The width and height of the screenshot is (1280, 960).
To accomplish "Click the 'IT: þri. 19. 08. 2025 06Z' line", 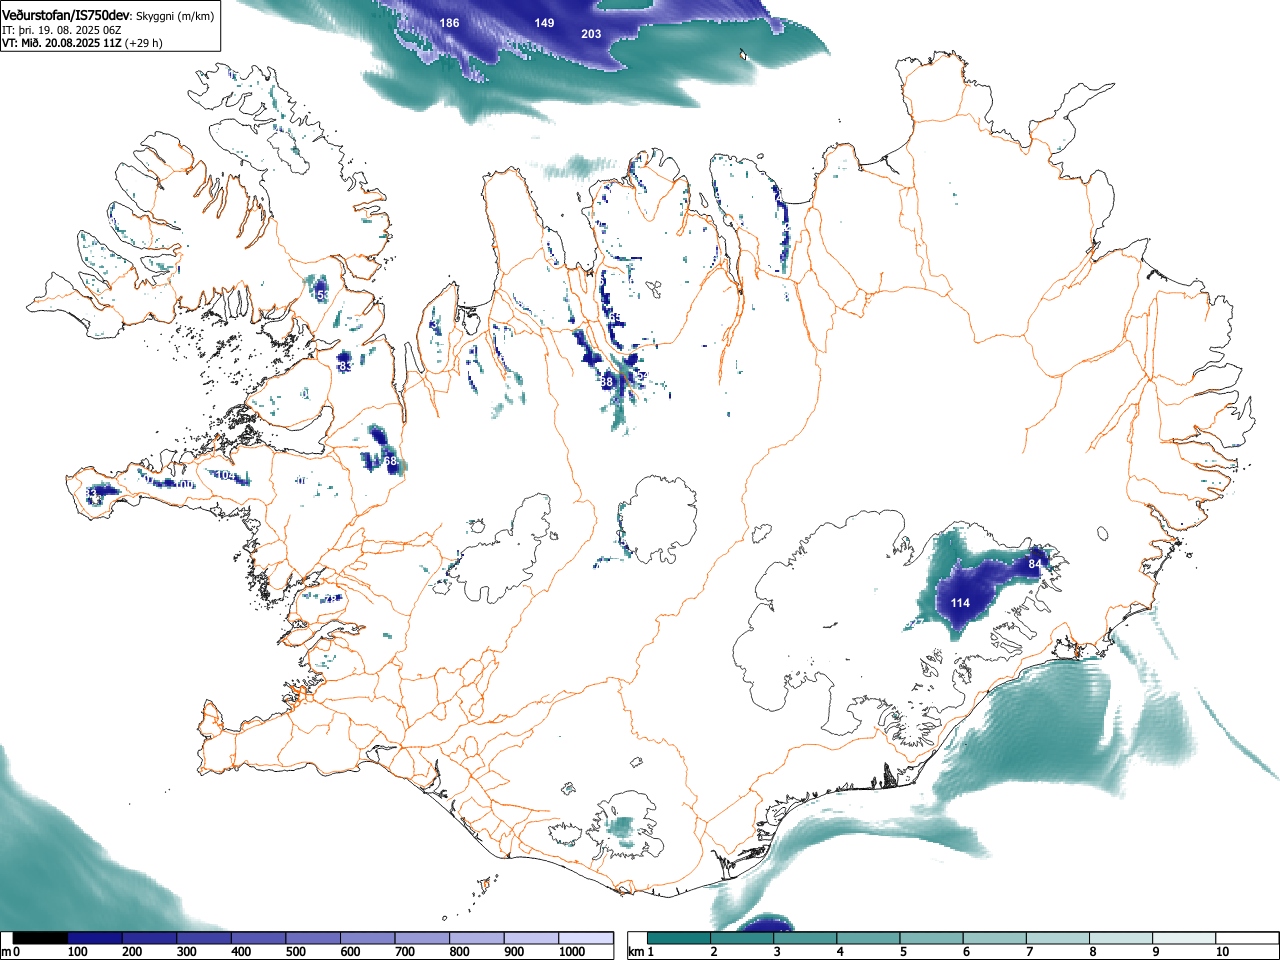I will [x=62, y=30].
